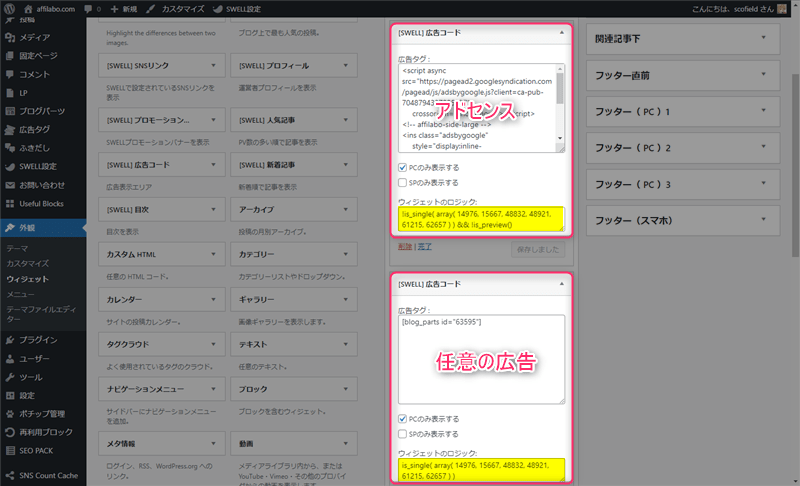Click the 削除 link under first widget
Viewport: 800px width, 486px height.
tap(405, 246)
